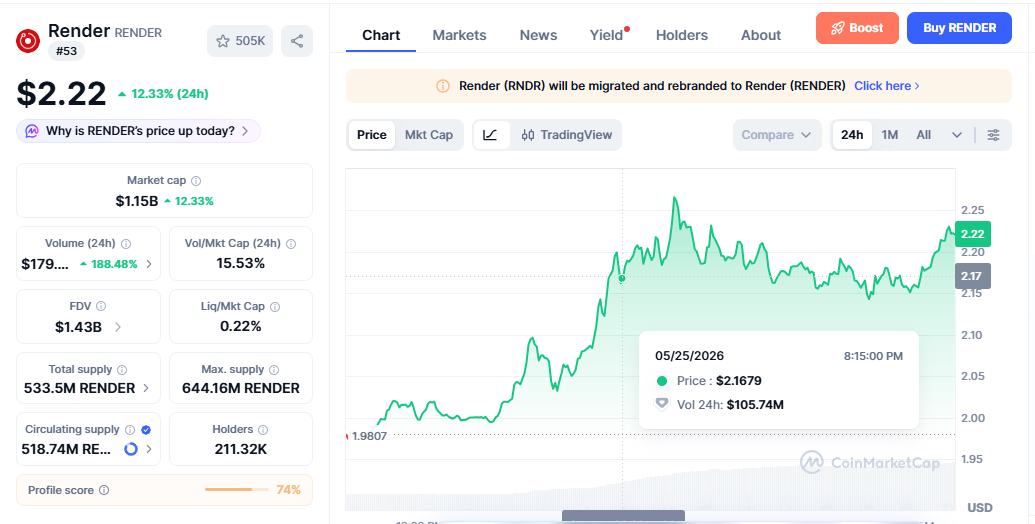Screen dimensions: 1035x524
Task: Expand Total supply details arrow
Action: point(146,388)
